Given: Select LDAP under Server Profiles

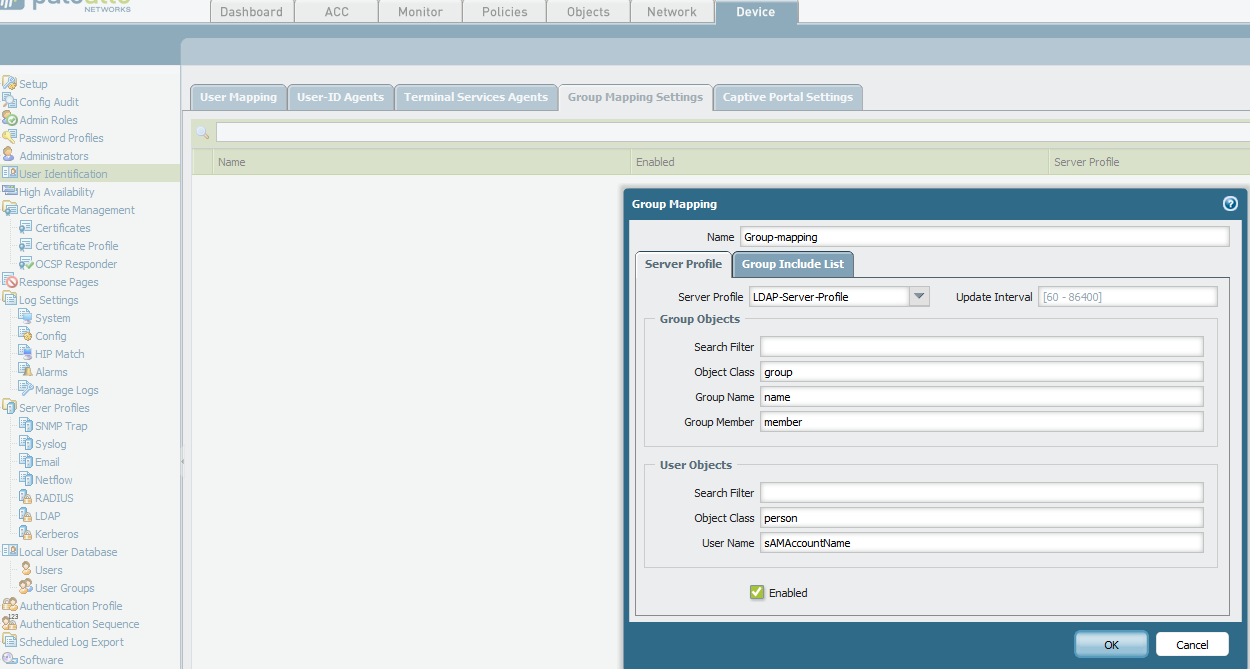Looking at the screenshot, I should click(x=48, y=515).
